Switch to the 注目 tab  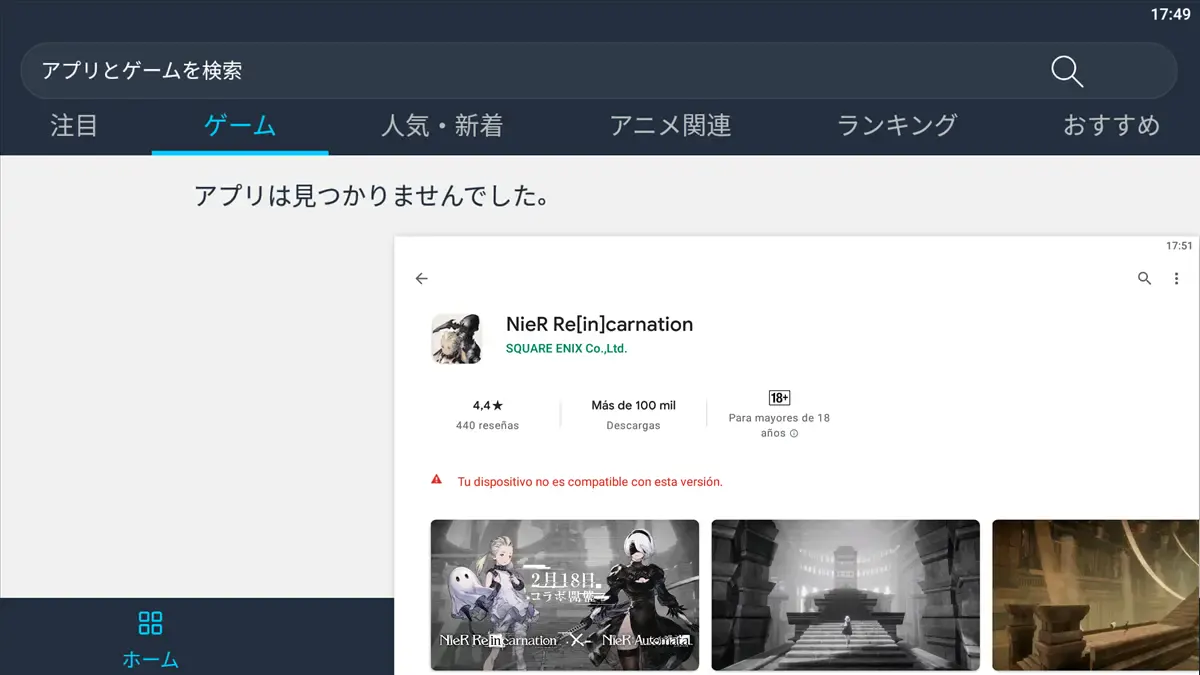tap(74, 126)
